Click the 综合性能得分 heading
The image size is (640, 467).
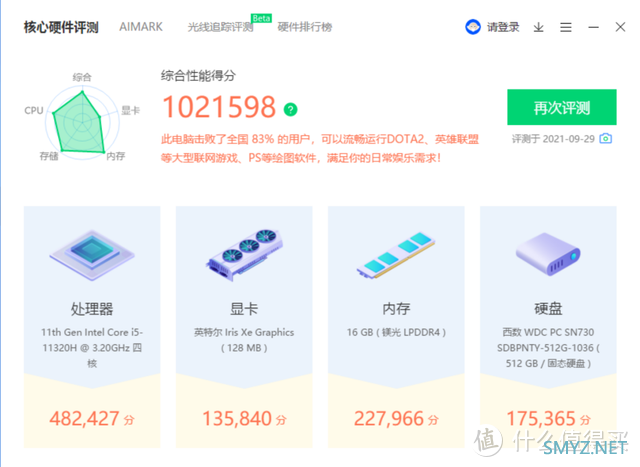pos(198,76)
